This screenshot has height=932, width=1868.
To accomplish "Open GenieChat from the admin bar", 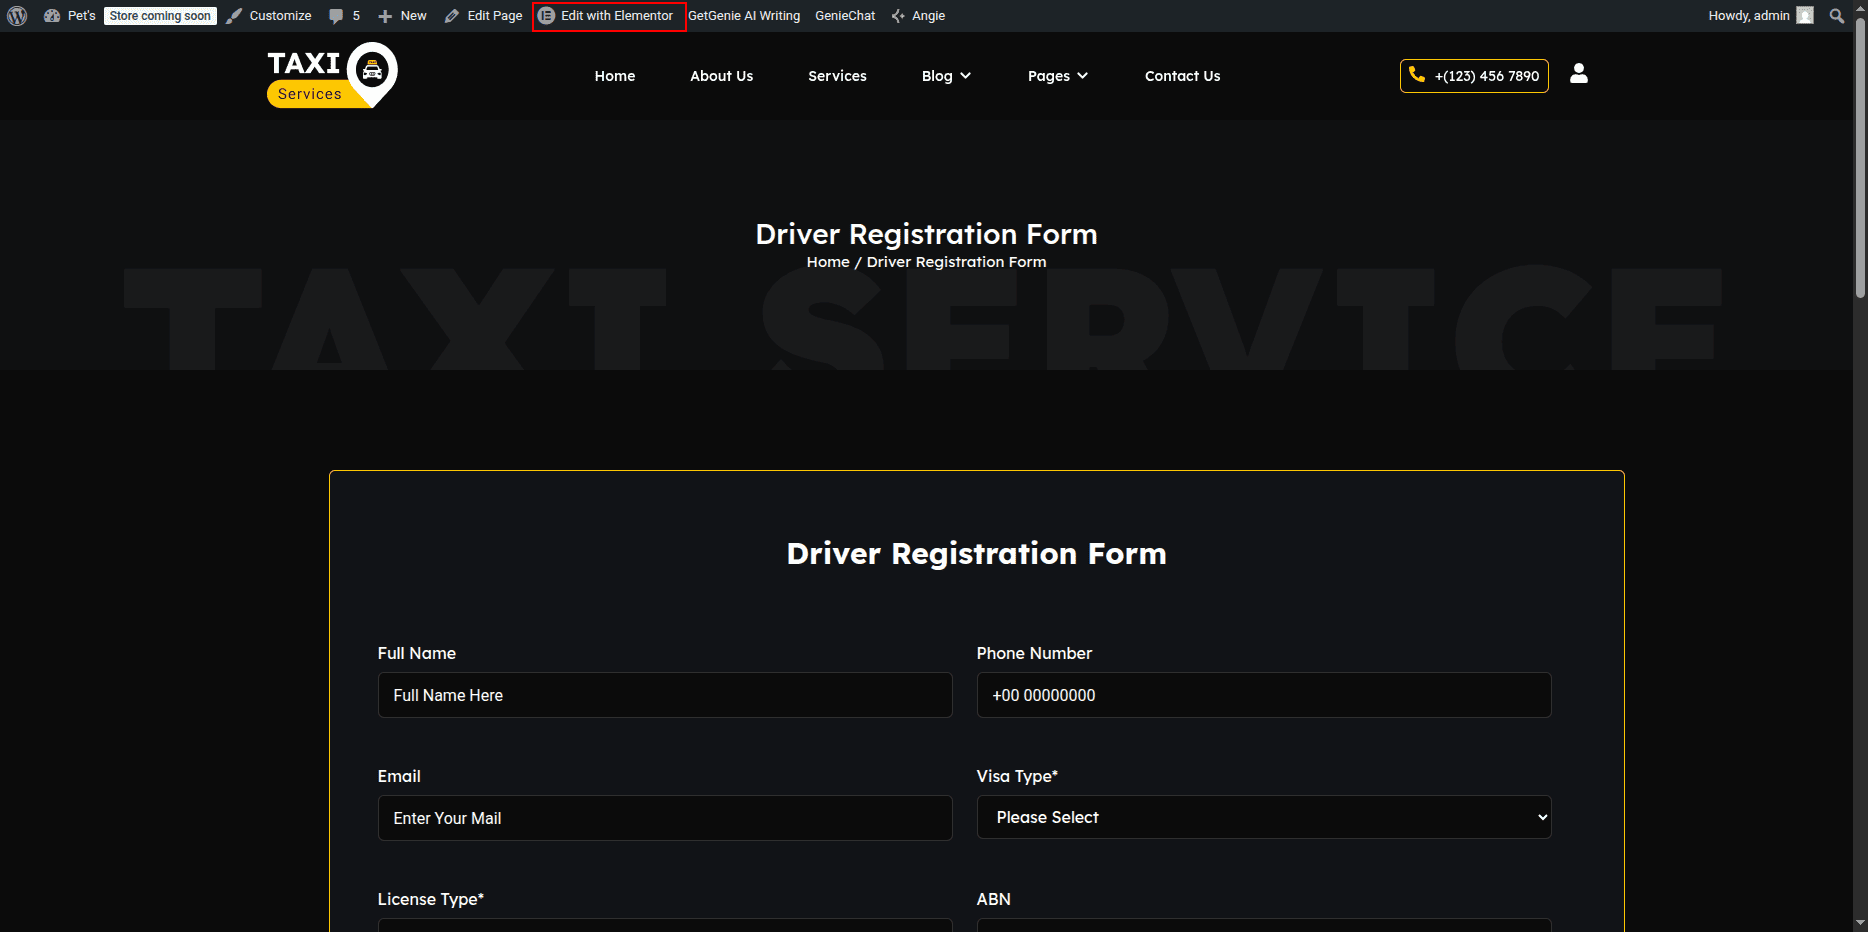I will tap(845, 16).
